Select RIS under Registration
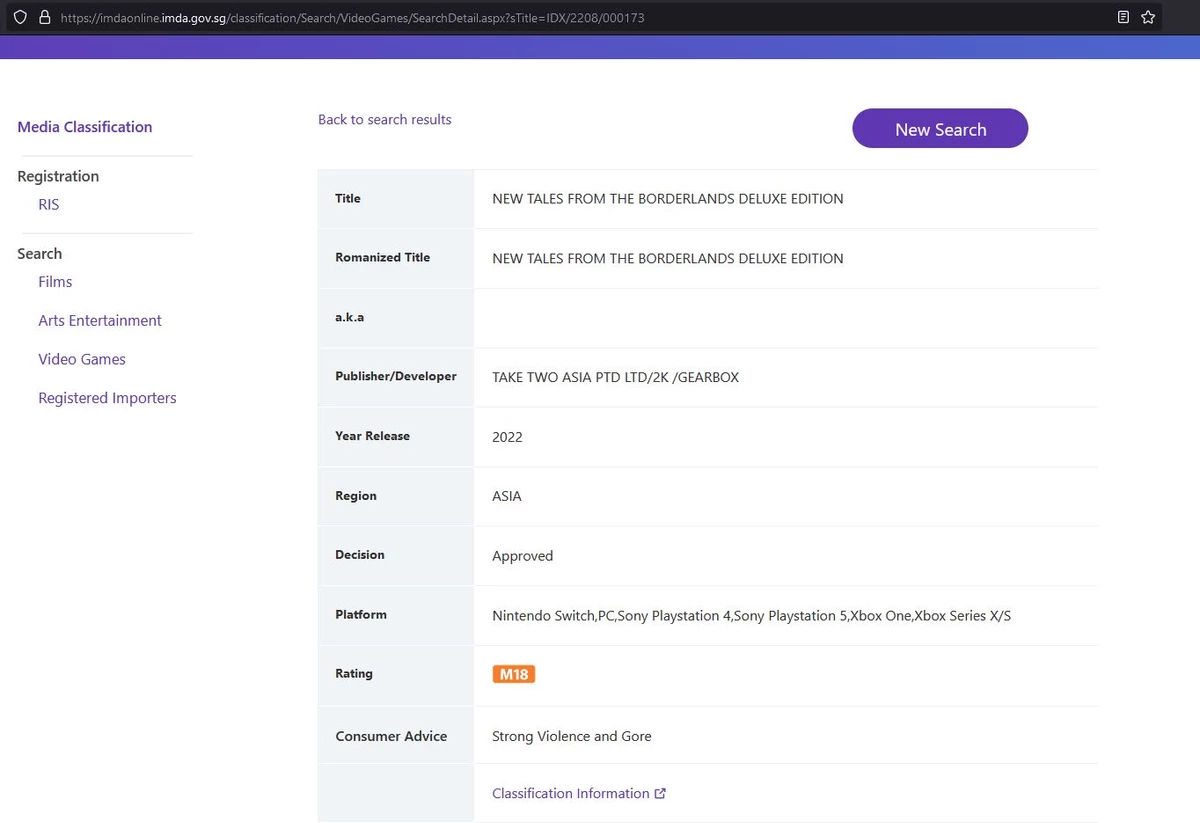The image size is (1200, 823). pyautogui.click(x=49, y=204)
